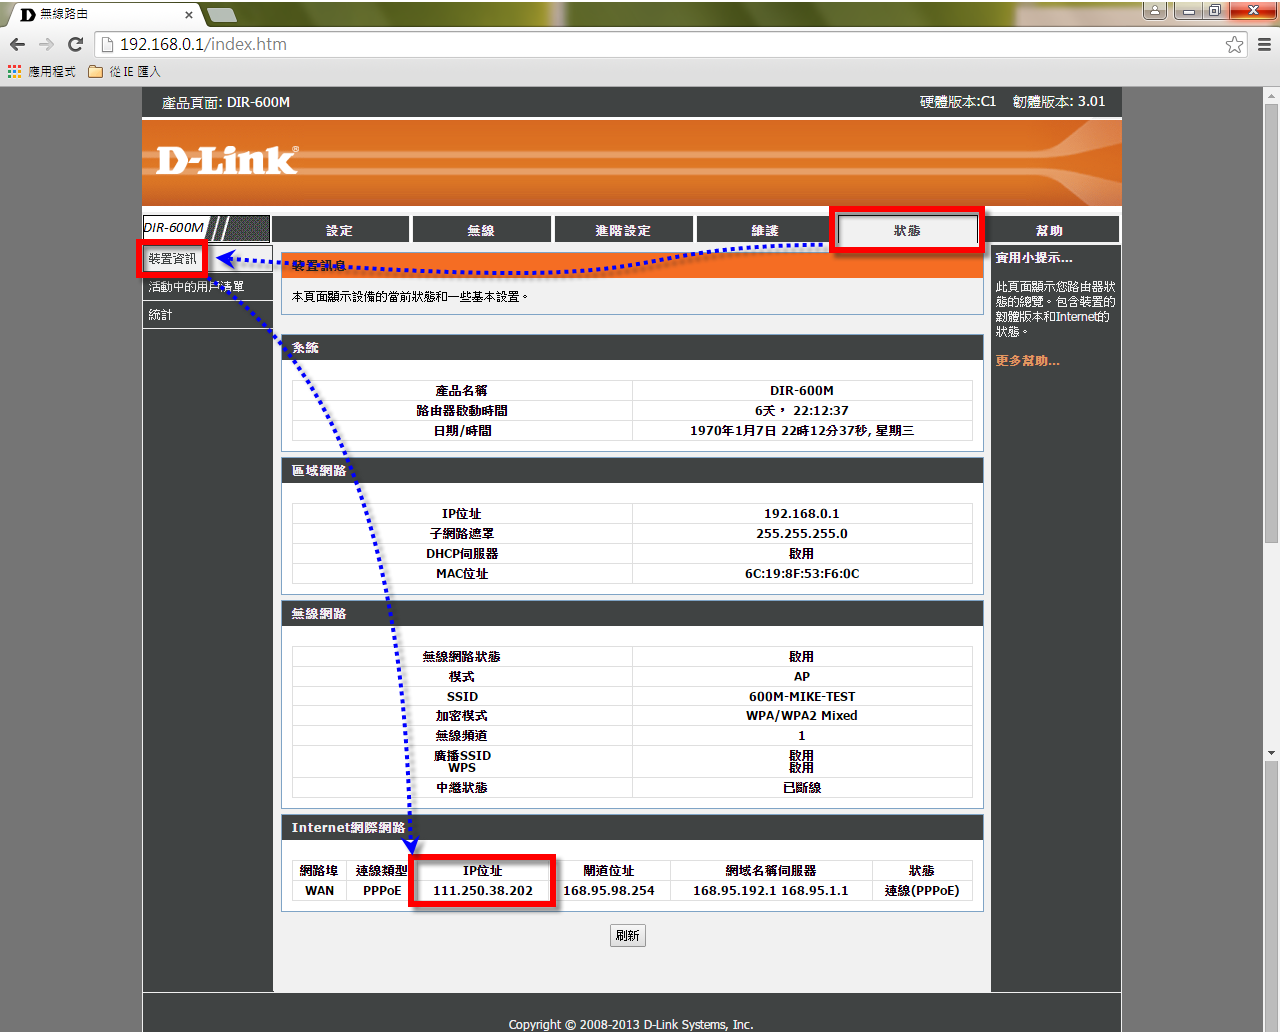Reload the page with the refresh icon
This screenshot has width=1280, height=1032.
coord(75,44)
